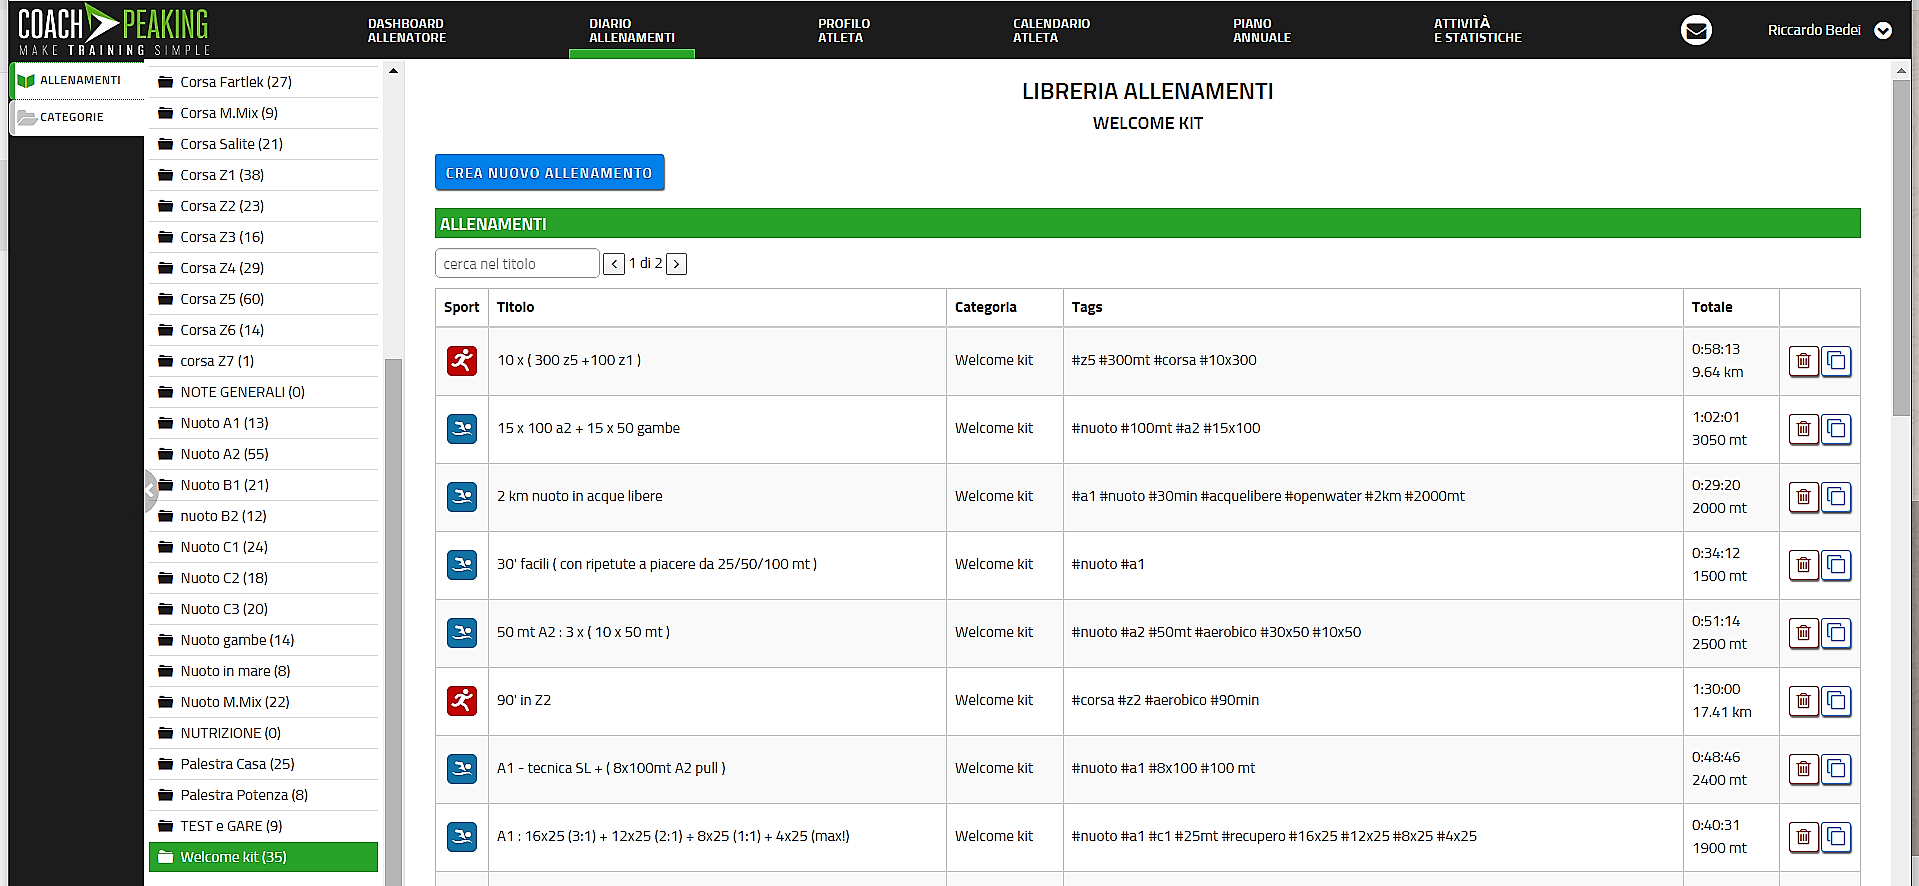
Task: Delete the '50 mt A2 : 3 x ( 10 x 50 mt )' workout
Action: coord(1803,633)
